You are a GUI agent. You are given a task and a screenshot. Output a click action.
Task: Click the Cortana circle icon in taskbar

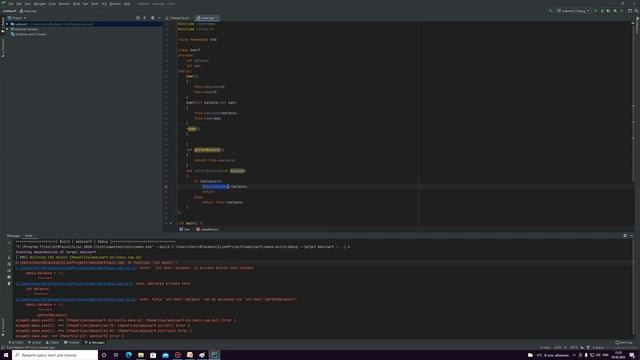click(104, 355)
